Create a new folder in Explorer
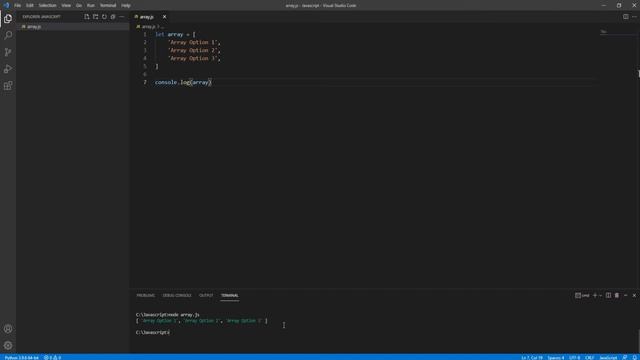Screen dimensions: 640x360 (x=96, y=17)
